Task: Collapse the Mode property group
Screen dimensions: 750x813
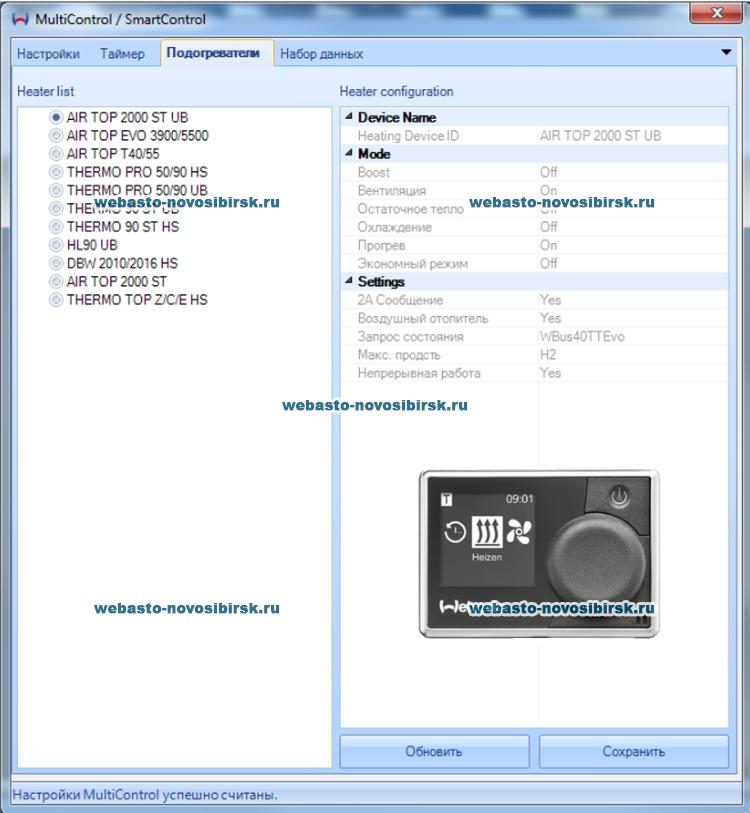Action: (x=348, y=154)
